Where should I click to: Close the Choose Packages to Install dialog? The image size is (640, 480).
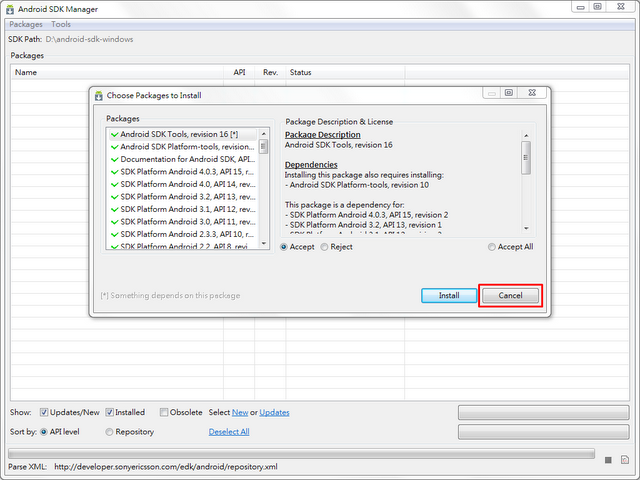coord(532,93)
